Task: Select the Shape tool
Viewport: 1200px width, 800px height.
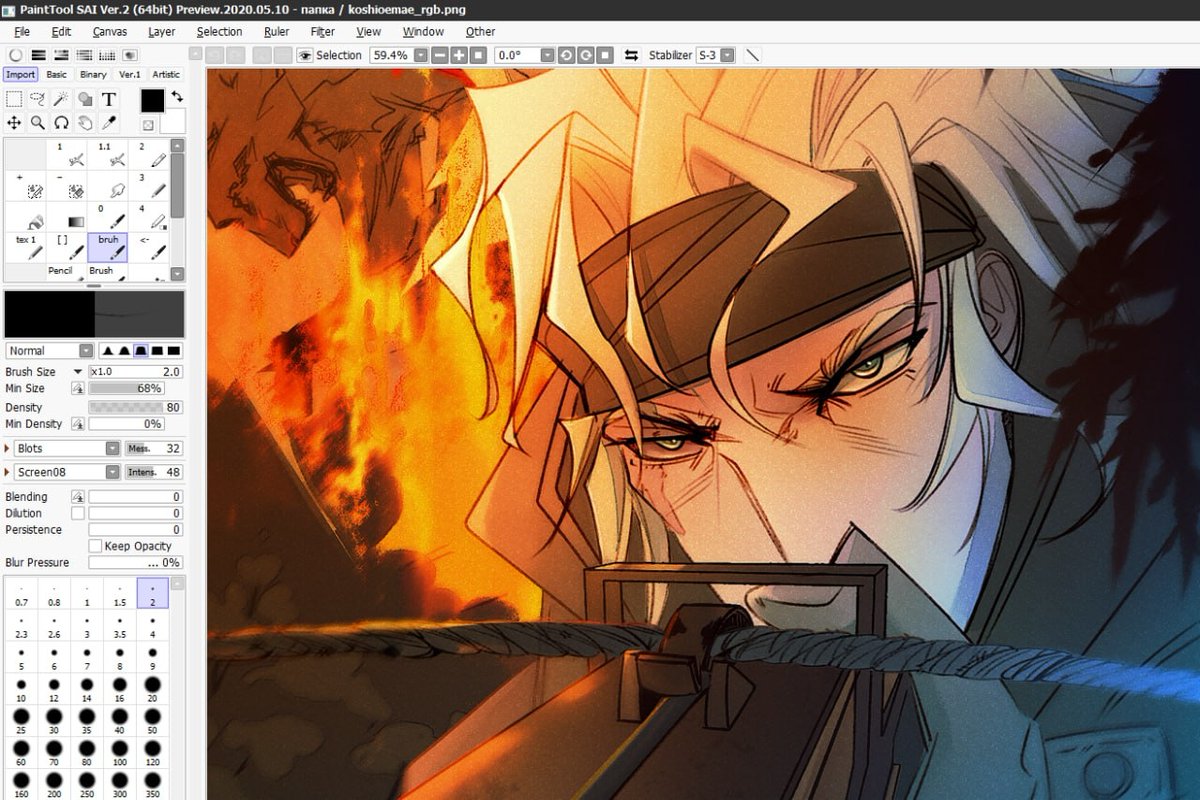Action: [86, 99]
